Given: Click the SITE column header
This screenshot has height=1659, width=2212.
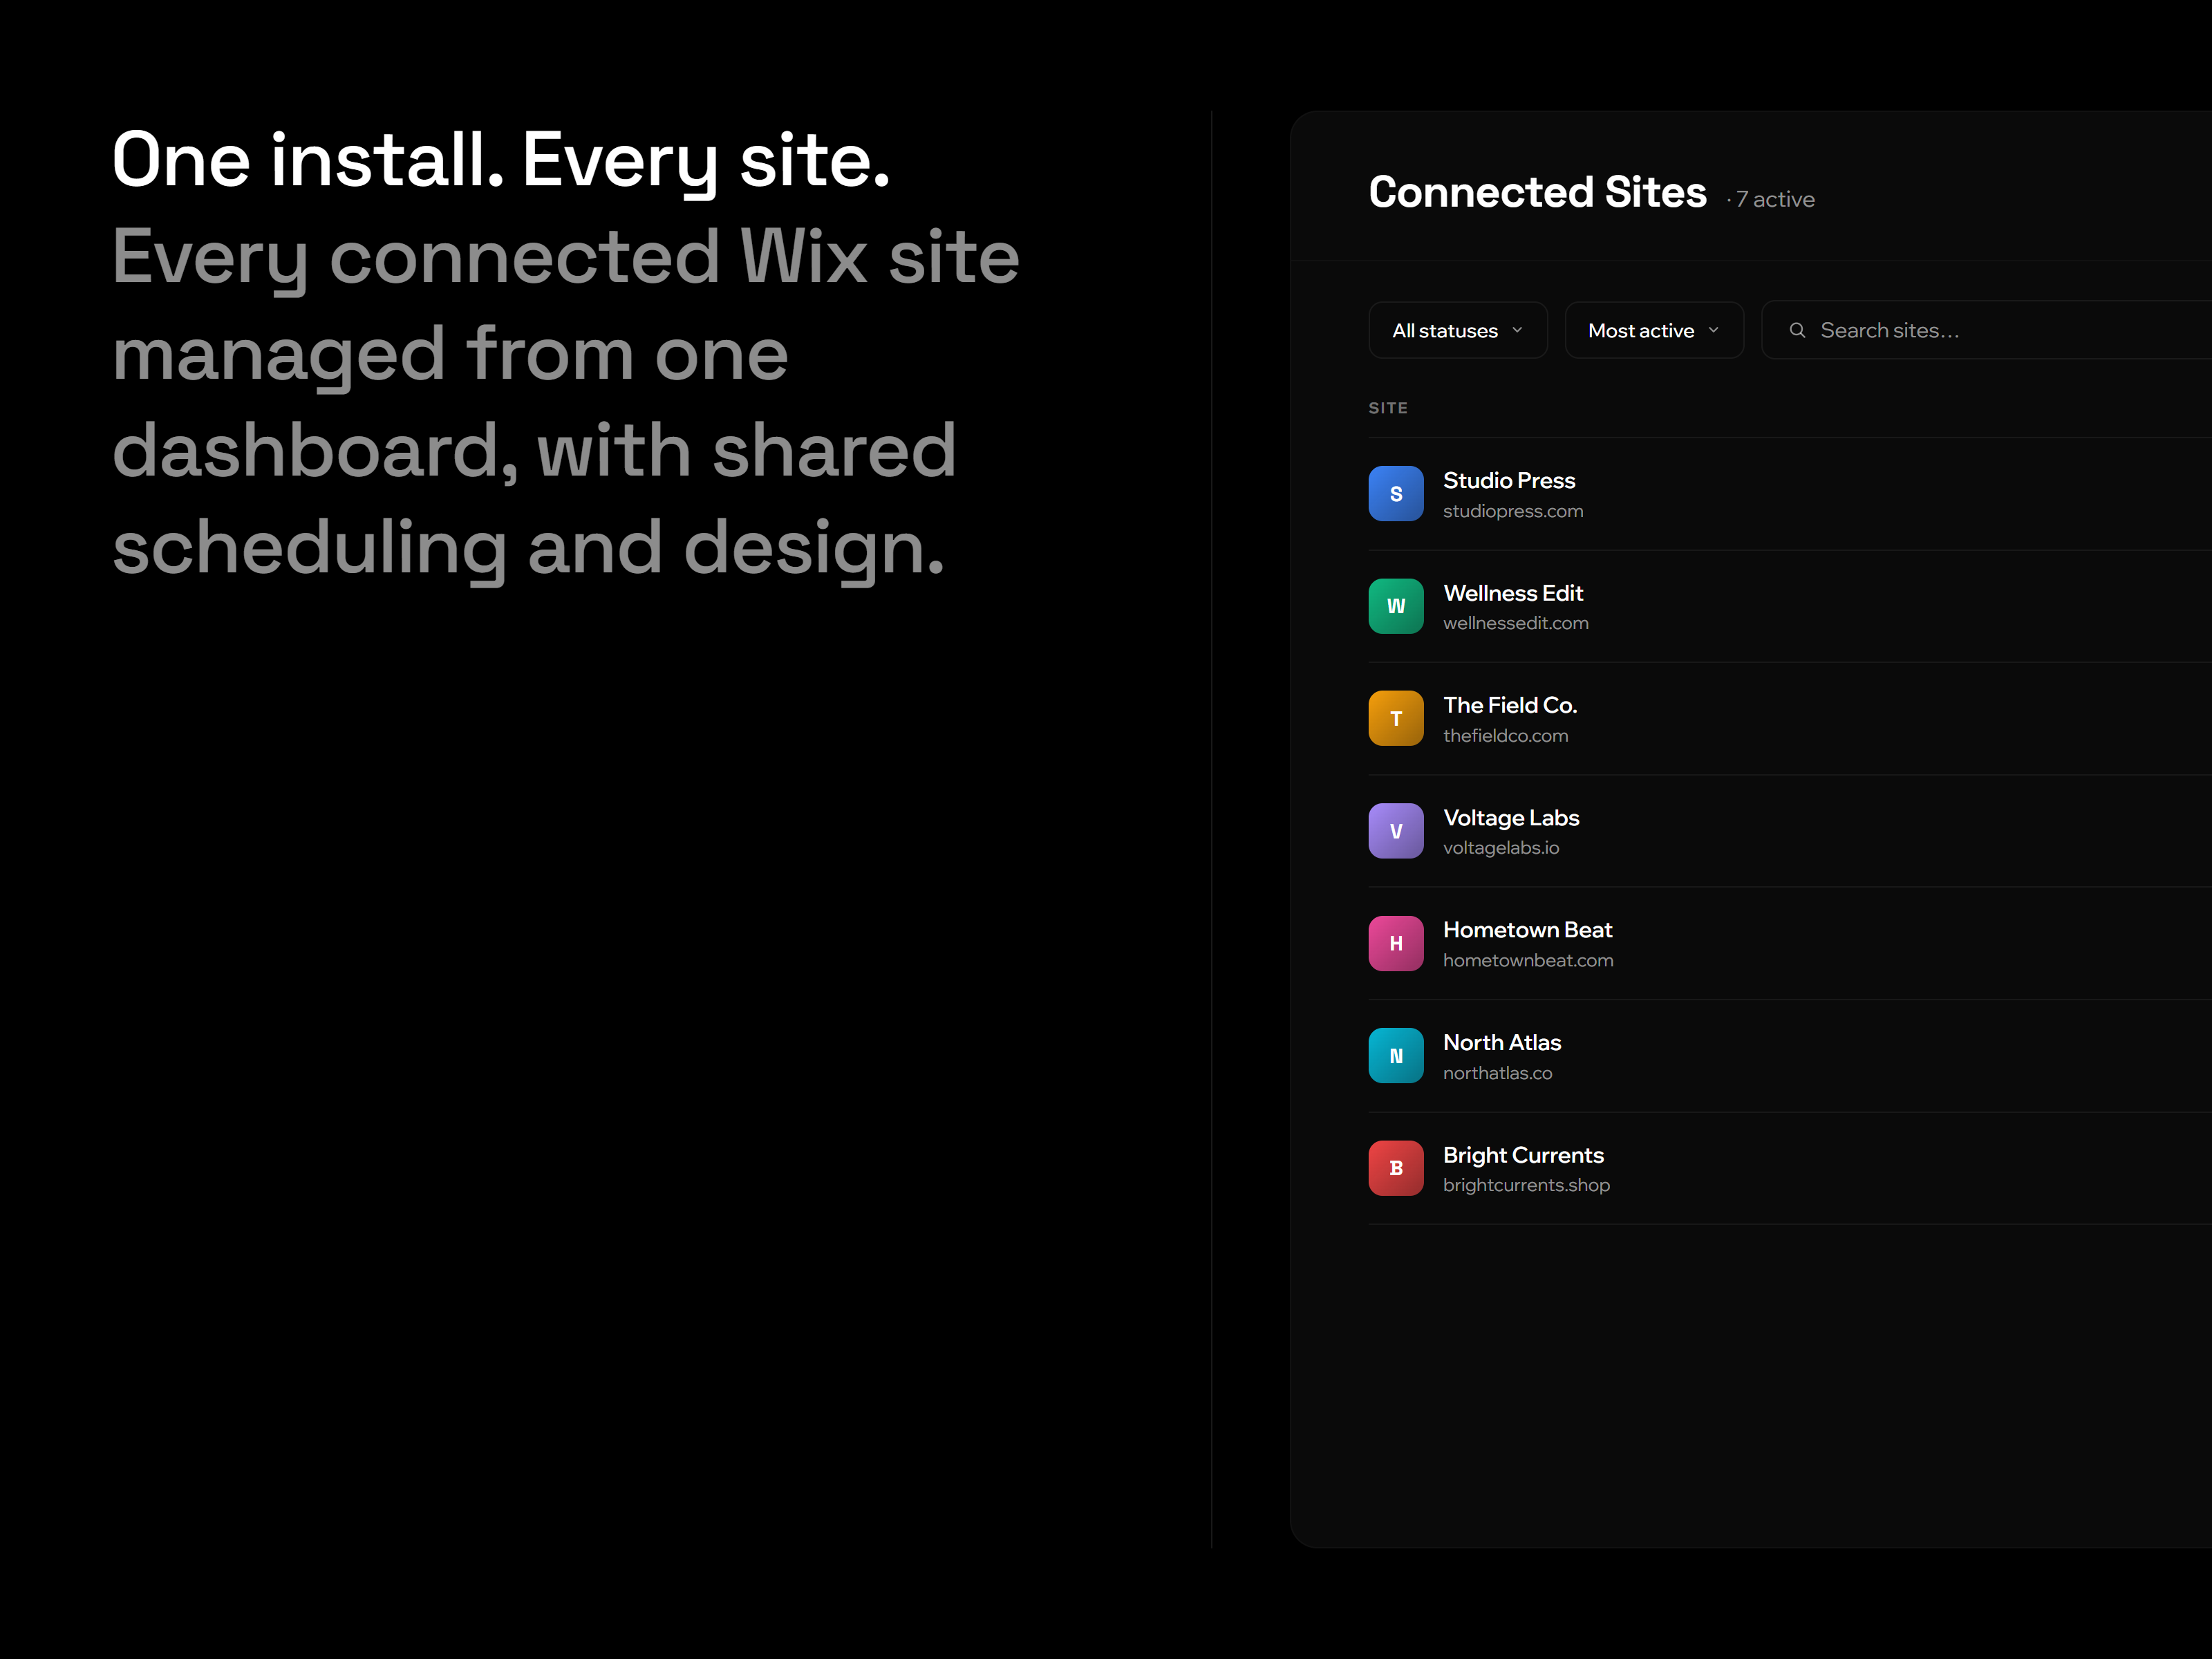Looking at the screenshot, I should point(1388,408).
